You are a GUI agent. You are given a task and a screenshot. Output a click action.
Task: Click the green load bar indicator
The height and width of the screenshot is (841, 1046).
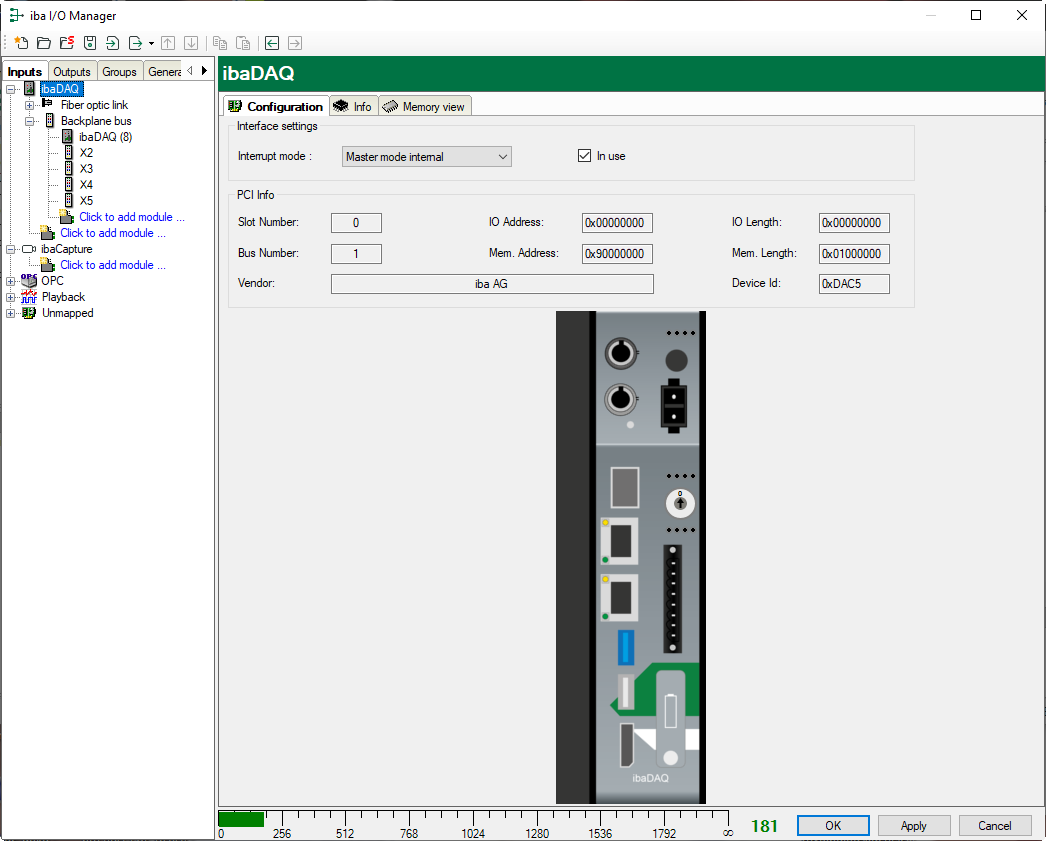click(241, 819)
